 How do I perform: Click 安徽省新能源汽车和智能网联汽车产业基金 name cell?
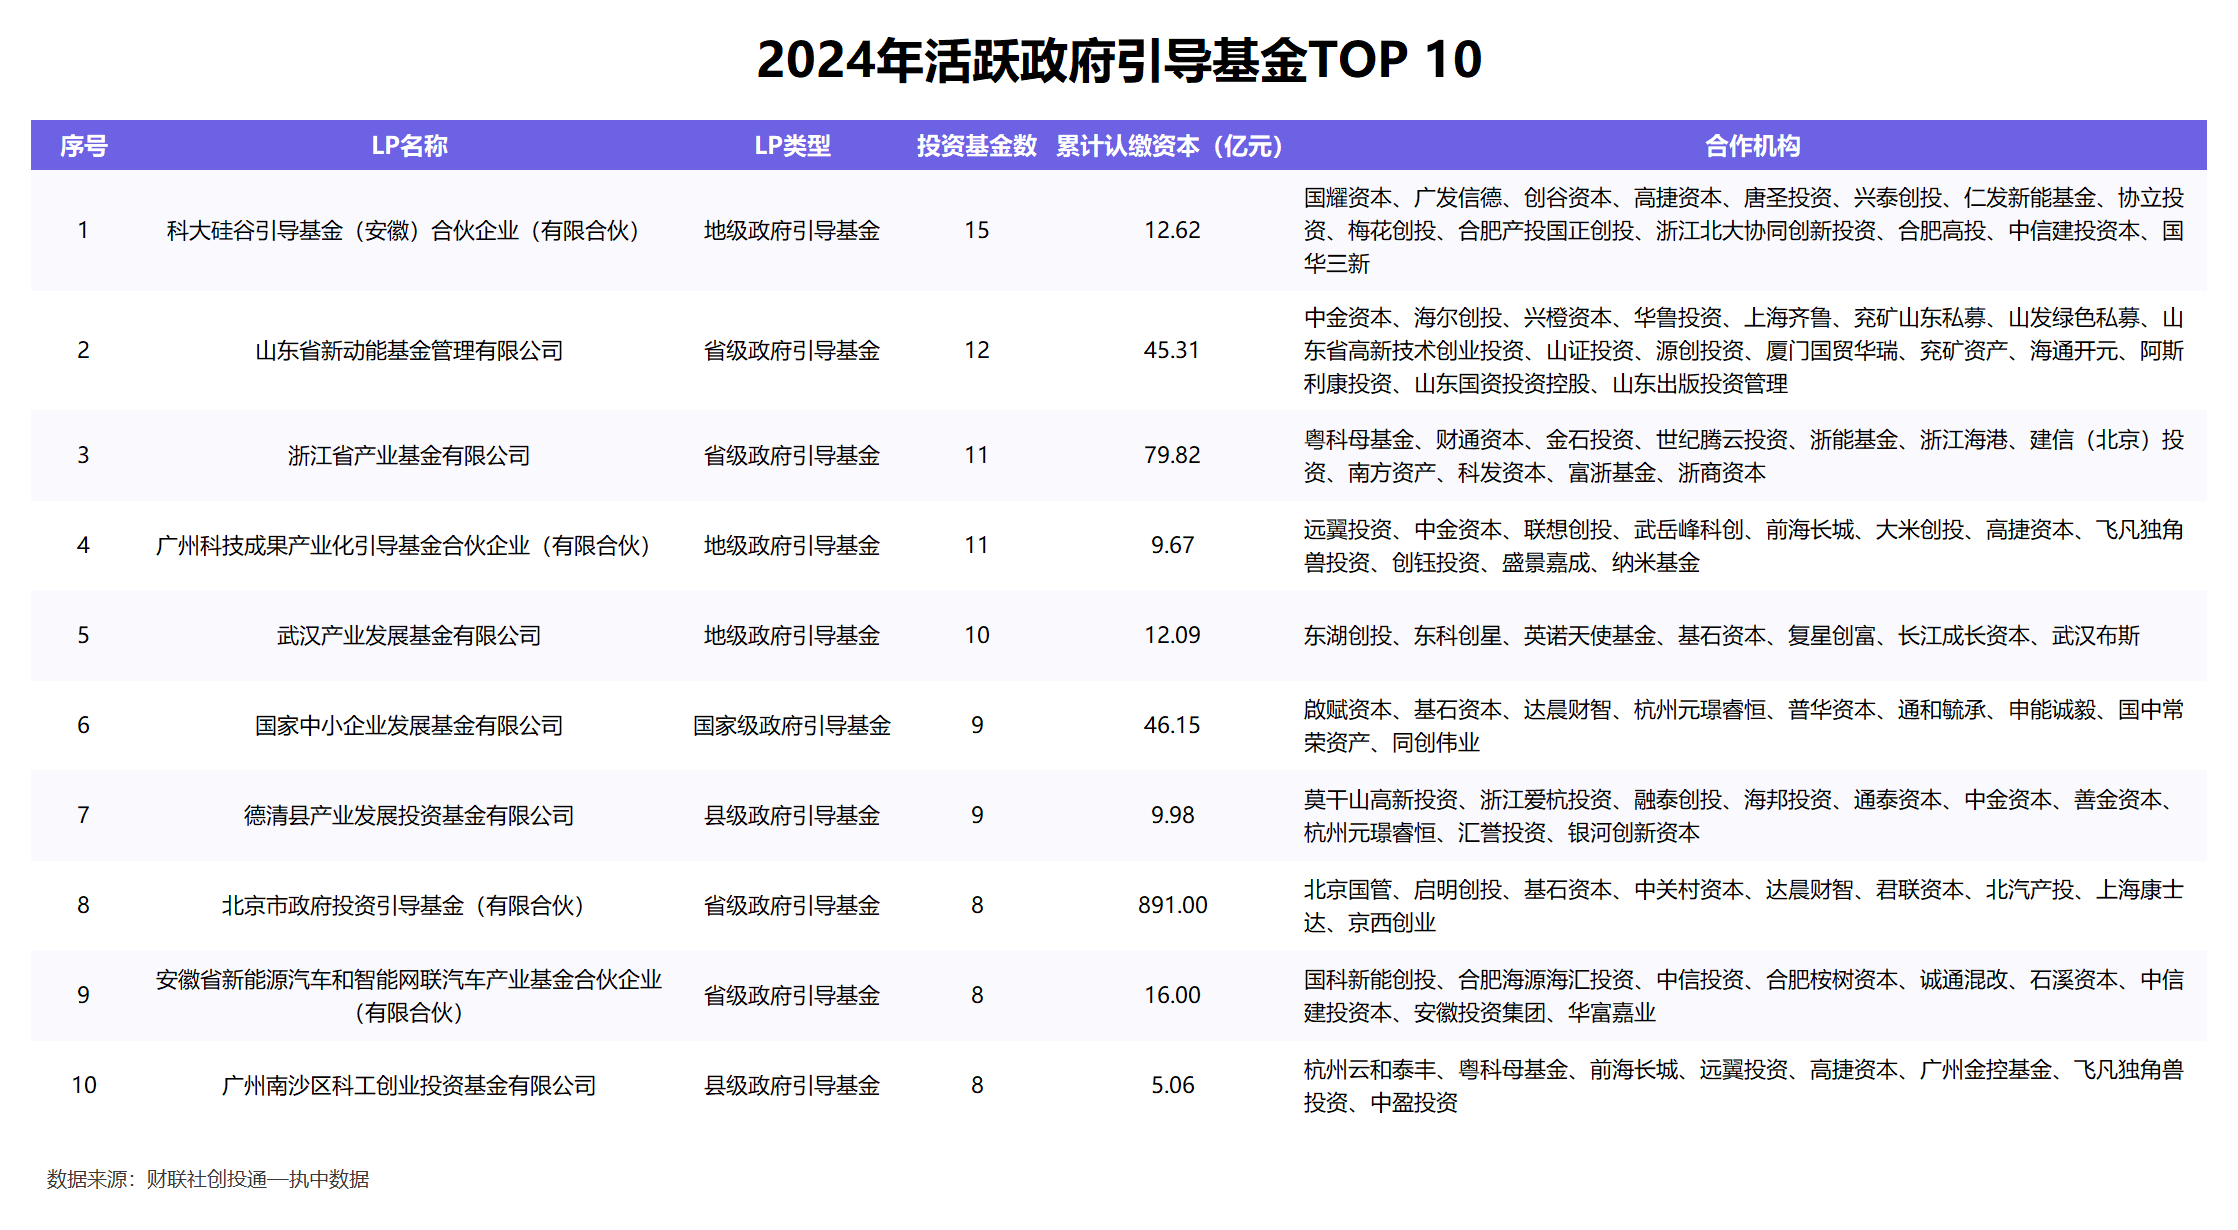(x=409, y=996)
